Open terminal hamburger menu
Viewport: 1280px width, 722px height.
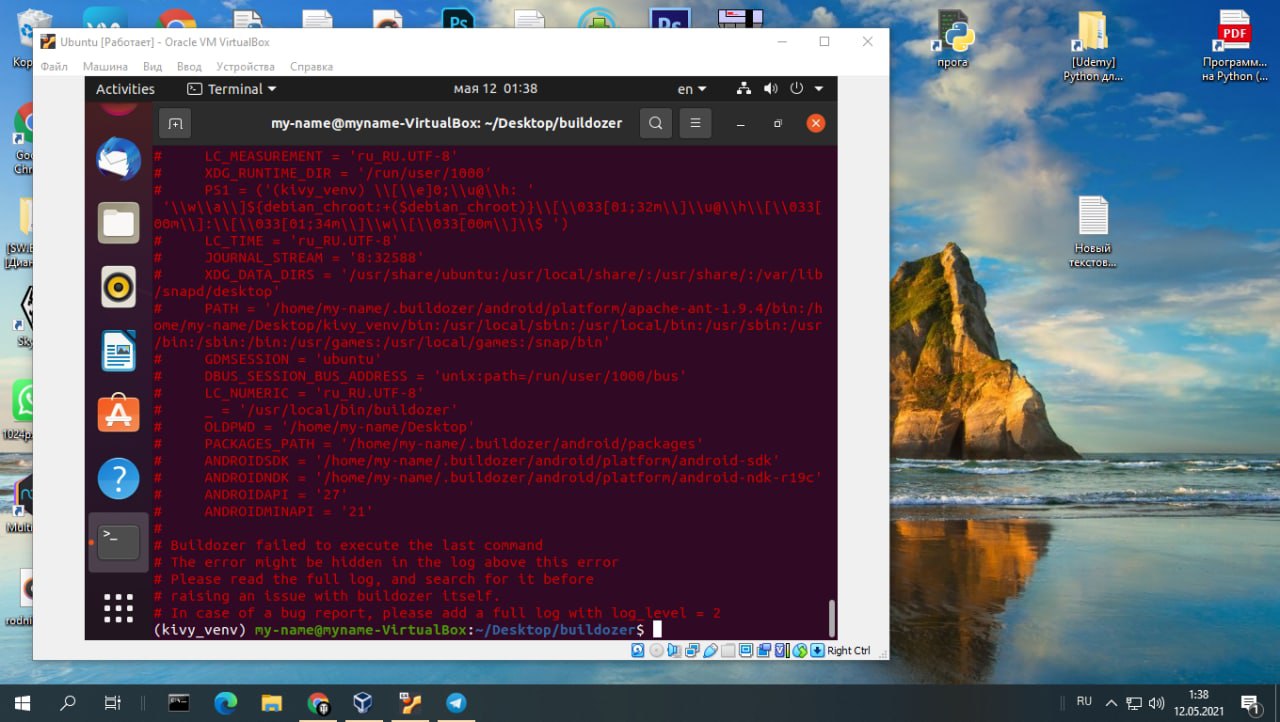[695, 124]
